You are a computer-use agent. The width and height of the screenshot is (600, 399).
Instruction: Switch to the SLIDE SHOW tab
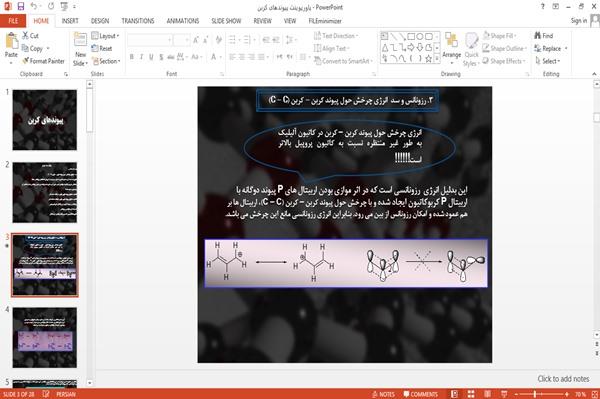tap(226, 21)
